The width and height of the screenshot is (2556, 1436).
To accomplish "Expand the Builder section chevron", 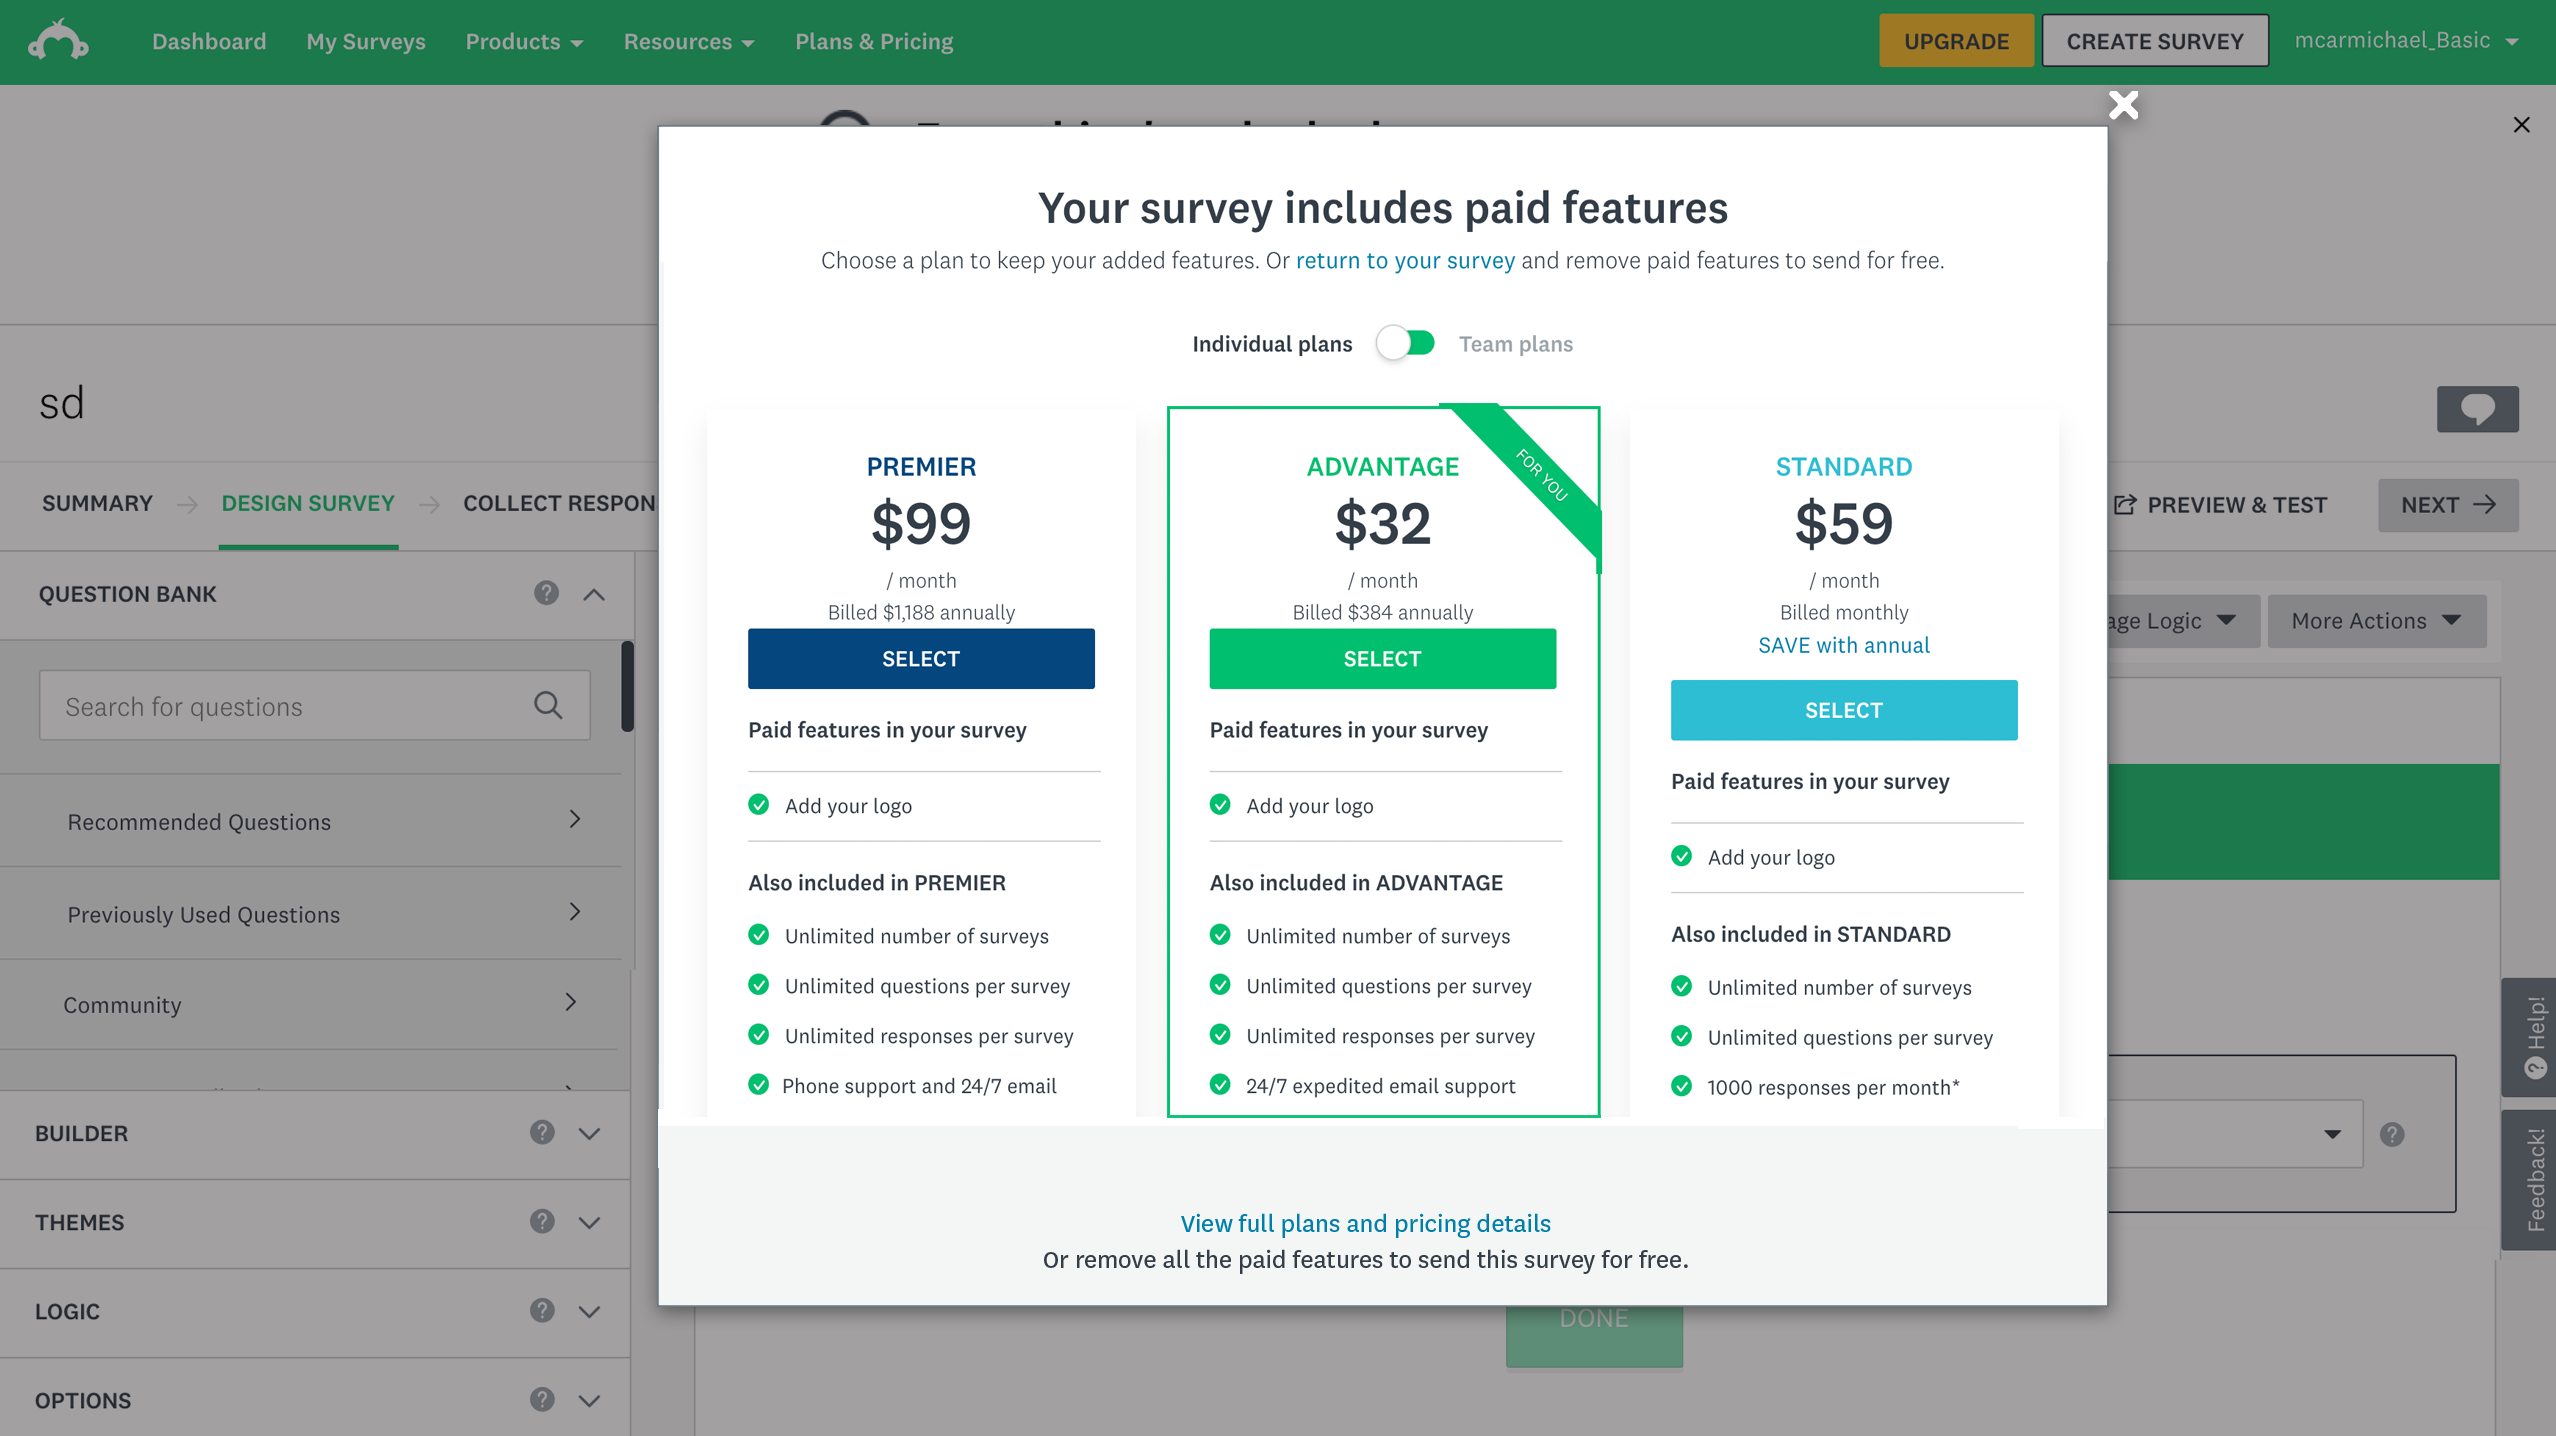I will tap(590, 1133).
